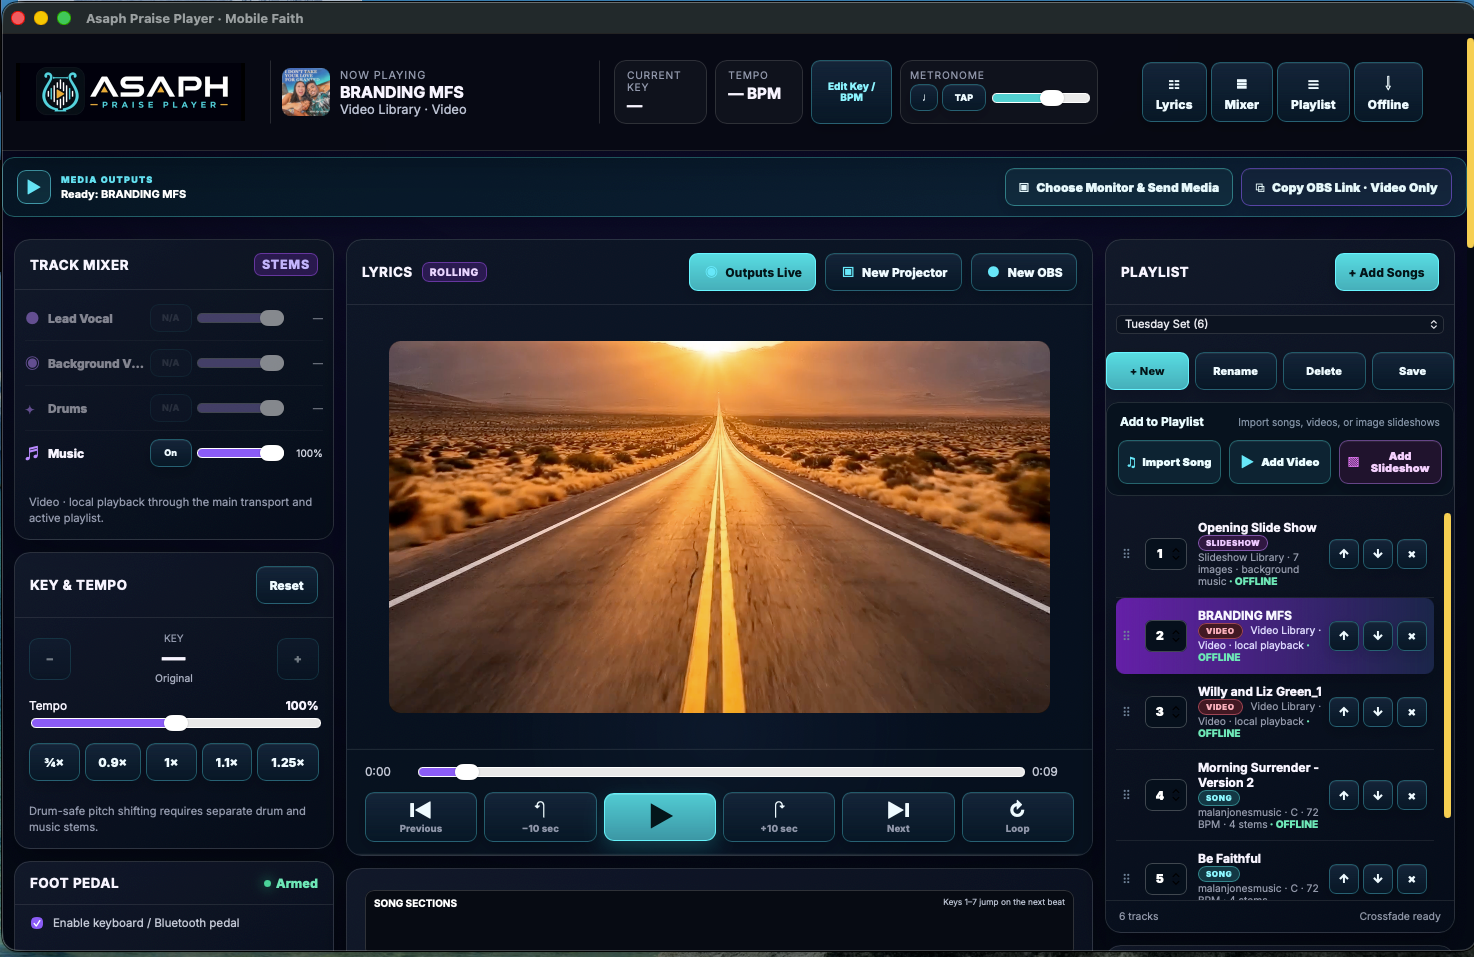This screenshot has height=957, width=1474.
Task: Click the metronome note icon button
Action: [924, 98]
